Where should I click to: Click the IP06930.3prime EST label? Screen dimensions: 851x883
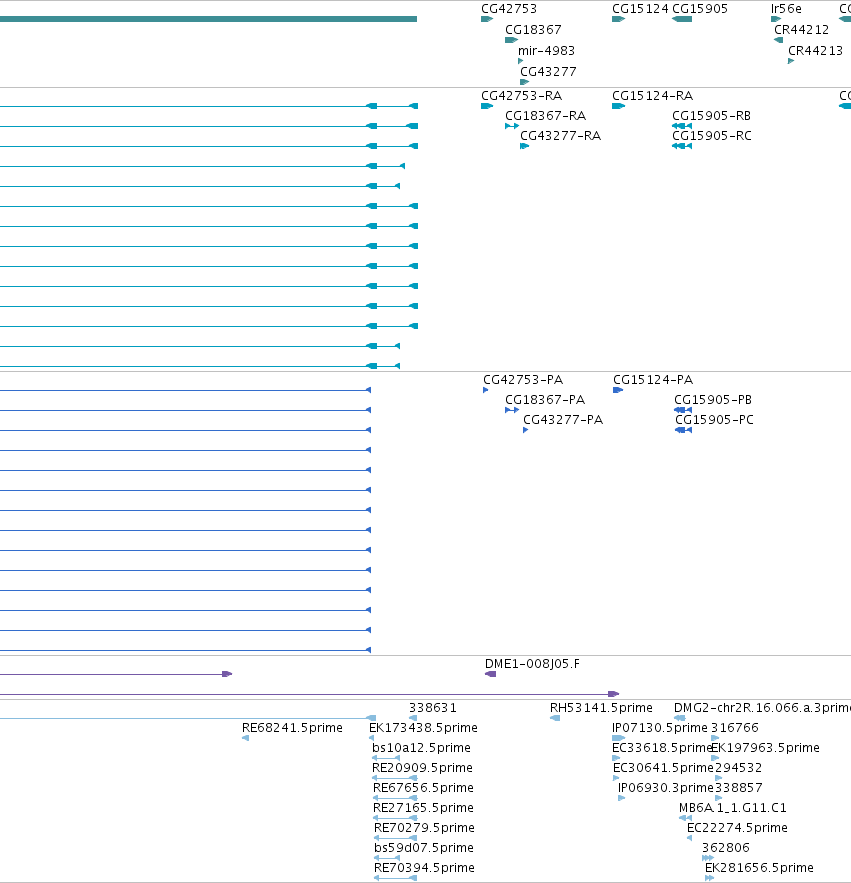click(x=666, y=788)
